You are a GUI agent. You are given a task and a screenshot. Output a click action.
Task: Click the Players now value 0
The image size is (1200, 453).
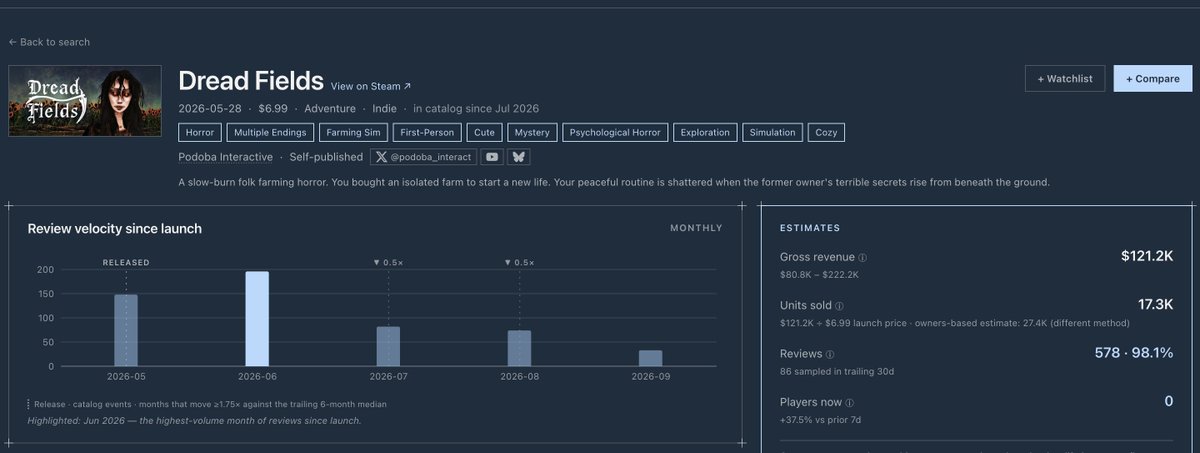pyautogui.click(x=1168, y=401)
